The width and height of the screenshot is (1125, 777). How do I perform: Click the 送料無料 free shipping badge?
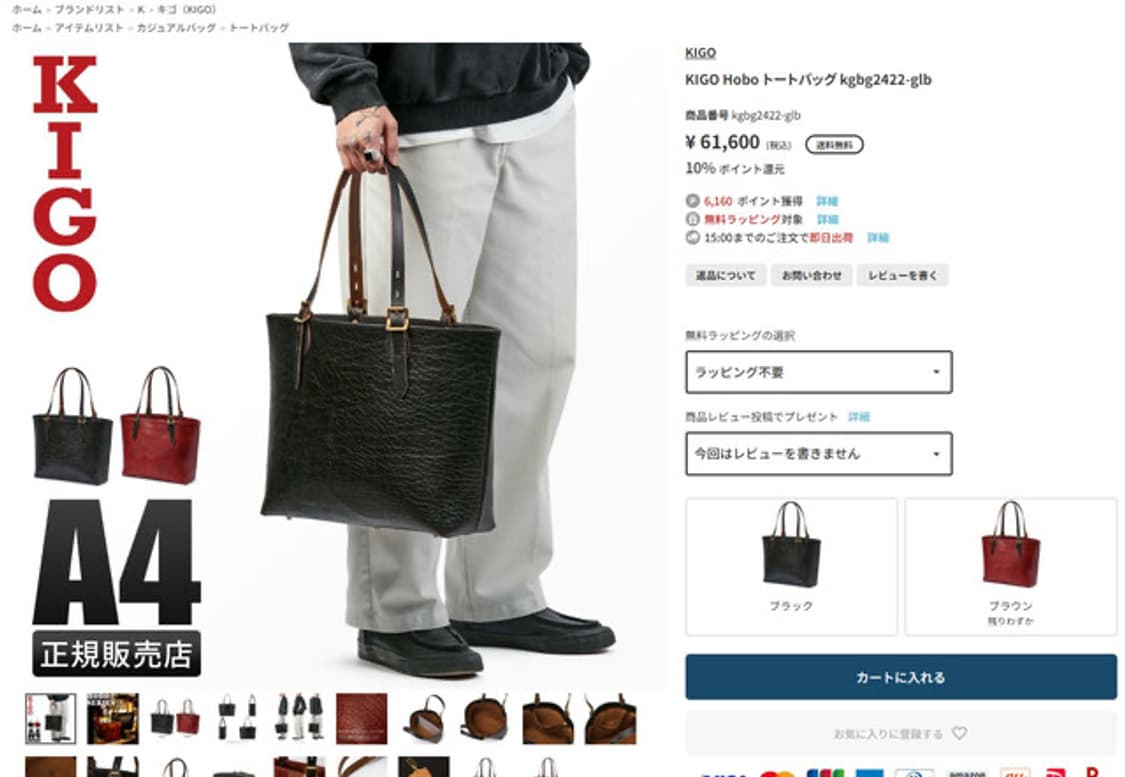click(834, 145)
